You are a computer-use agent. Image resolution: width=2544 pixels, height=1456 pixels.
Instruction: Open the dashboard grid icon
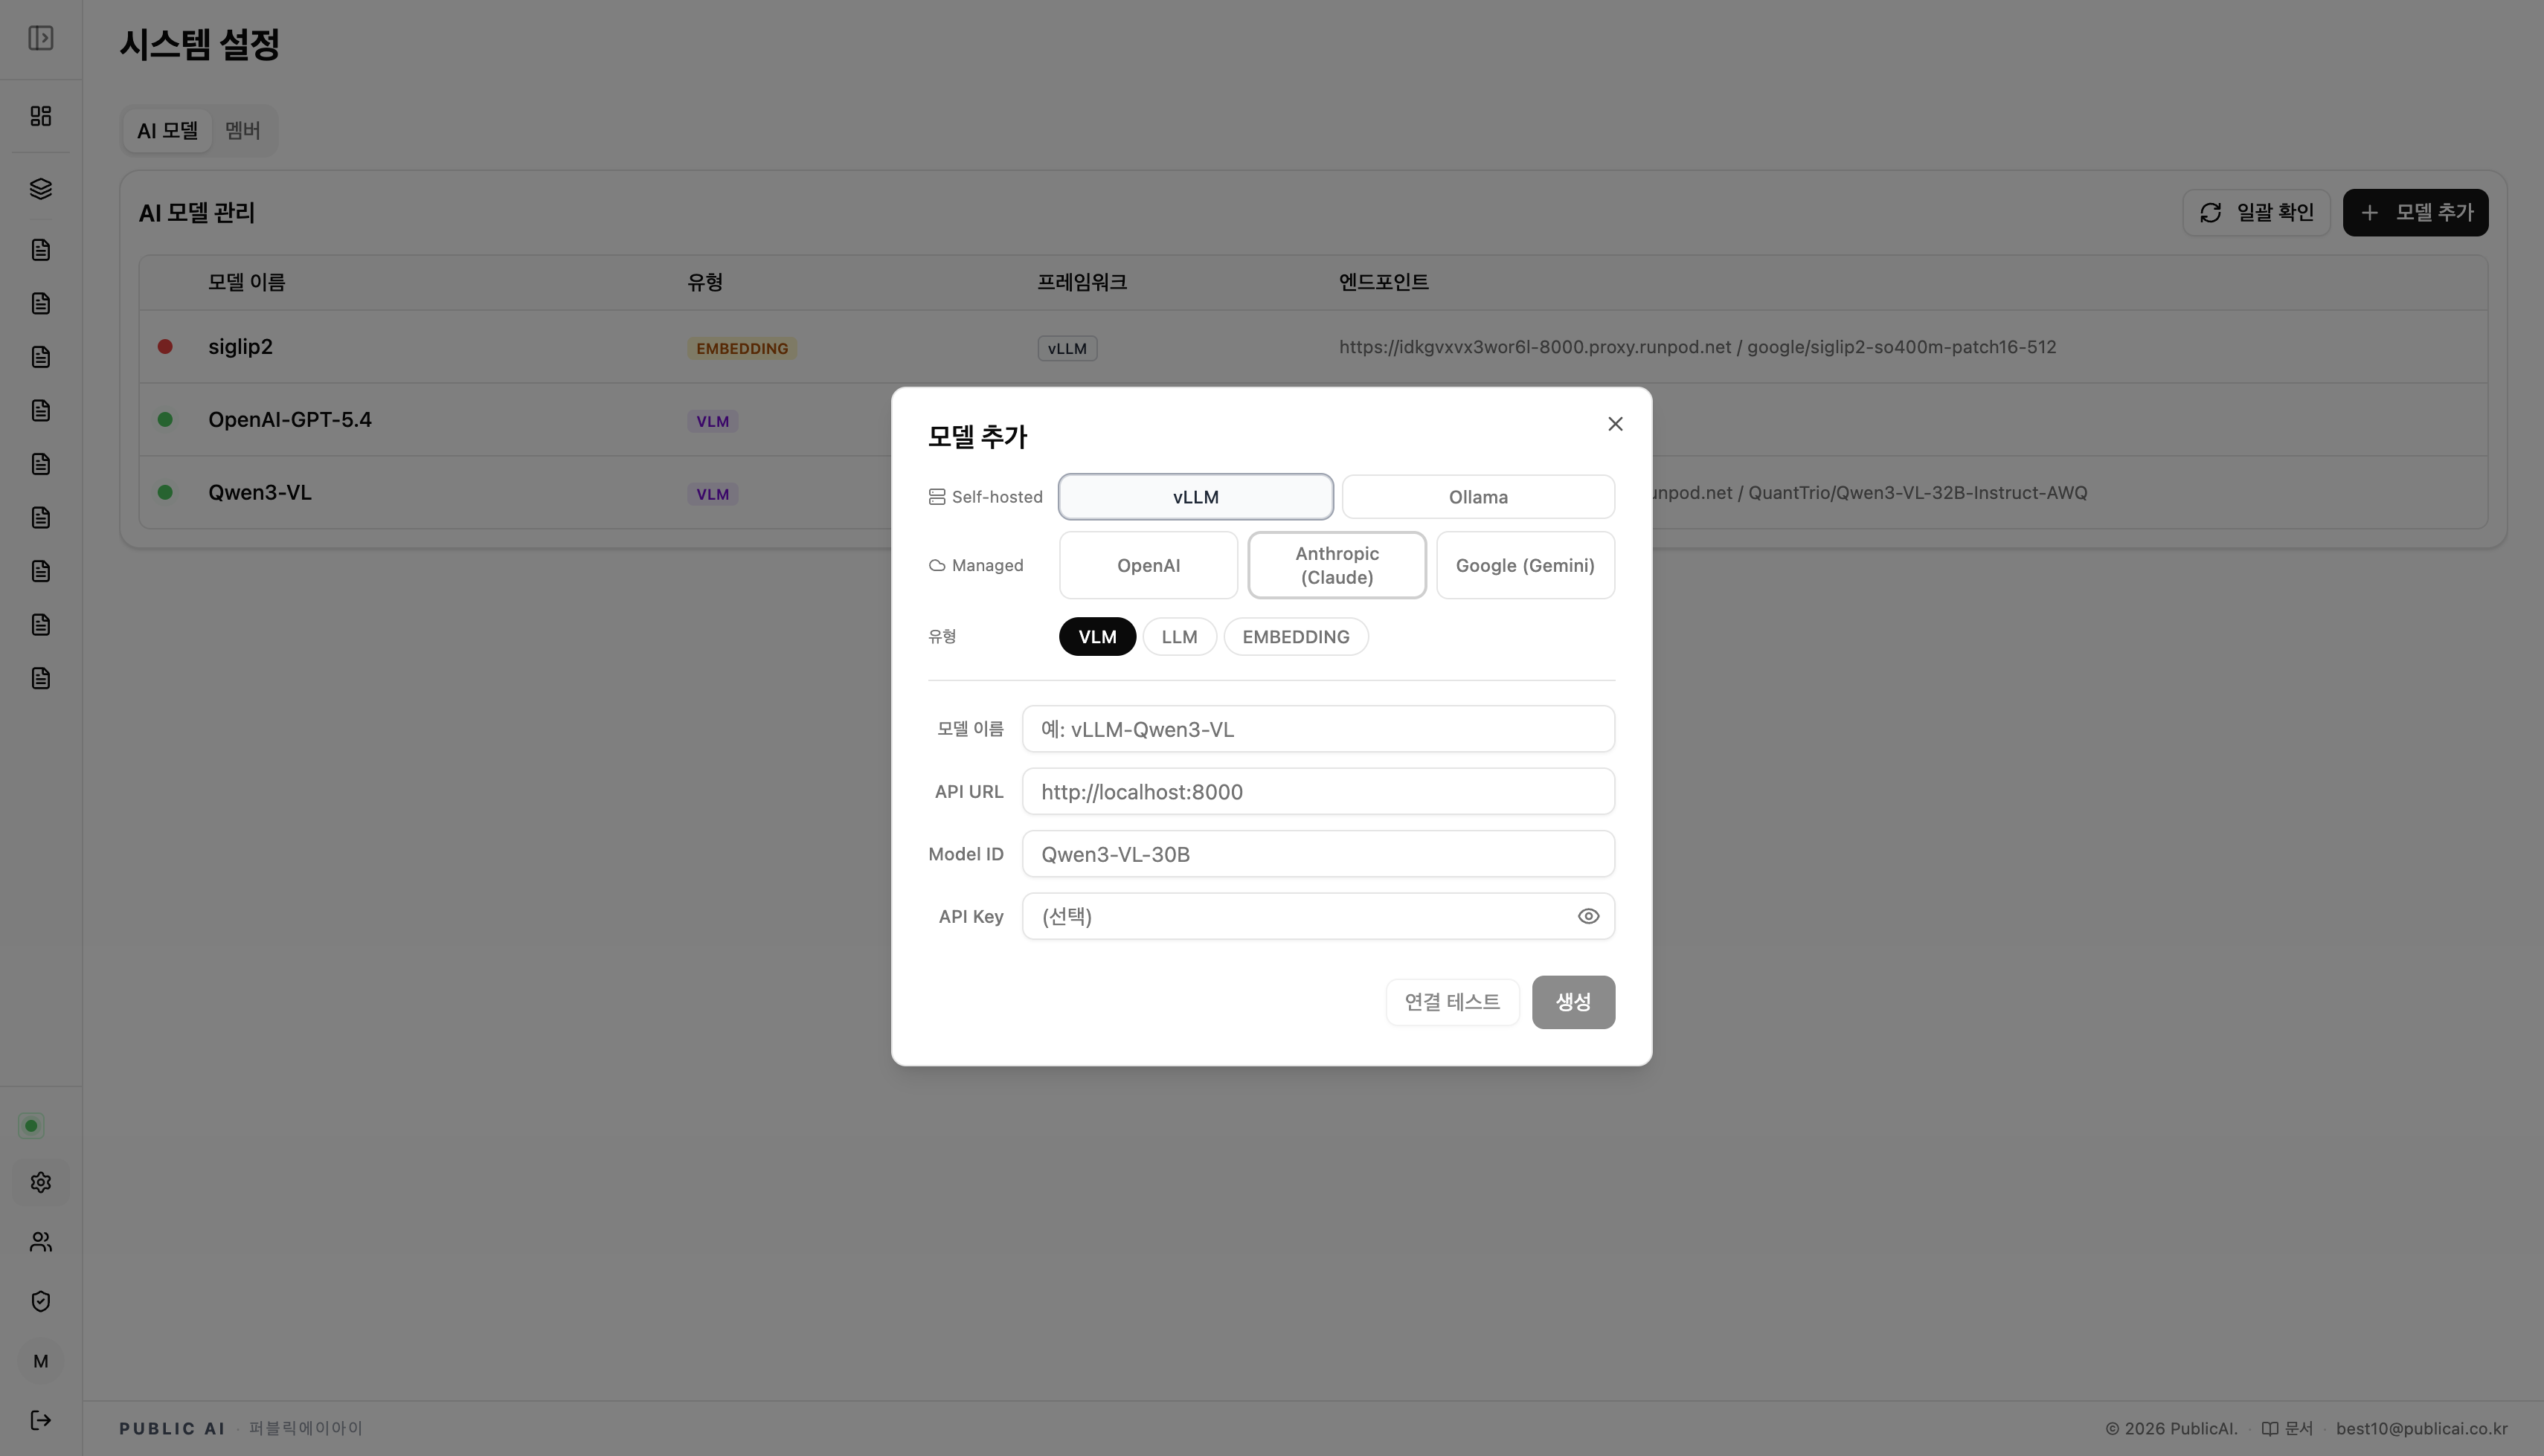(x=41, y=116)
